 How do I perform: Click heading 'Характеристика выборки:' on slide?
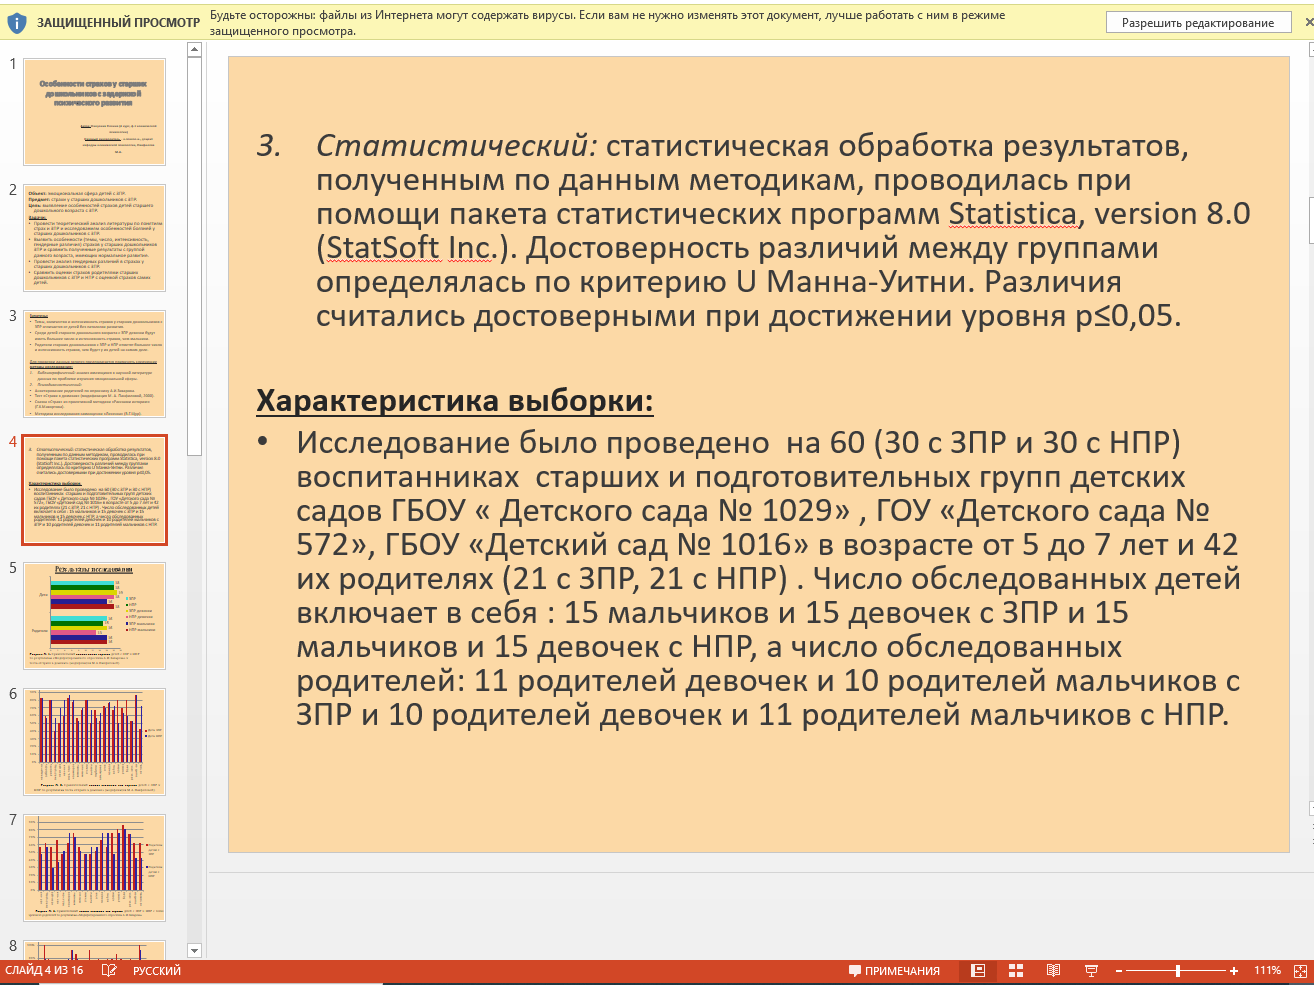(455, 400)
